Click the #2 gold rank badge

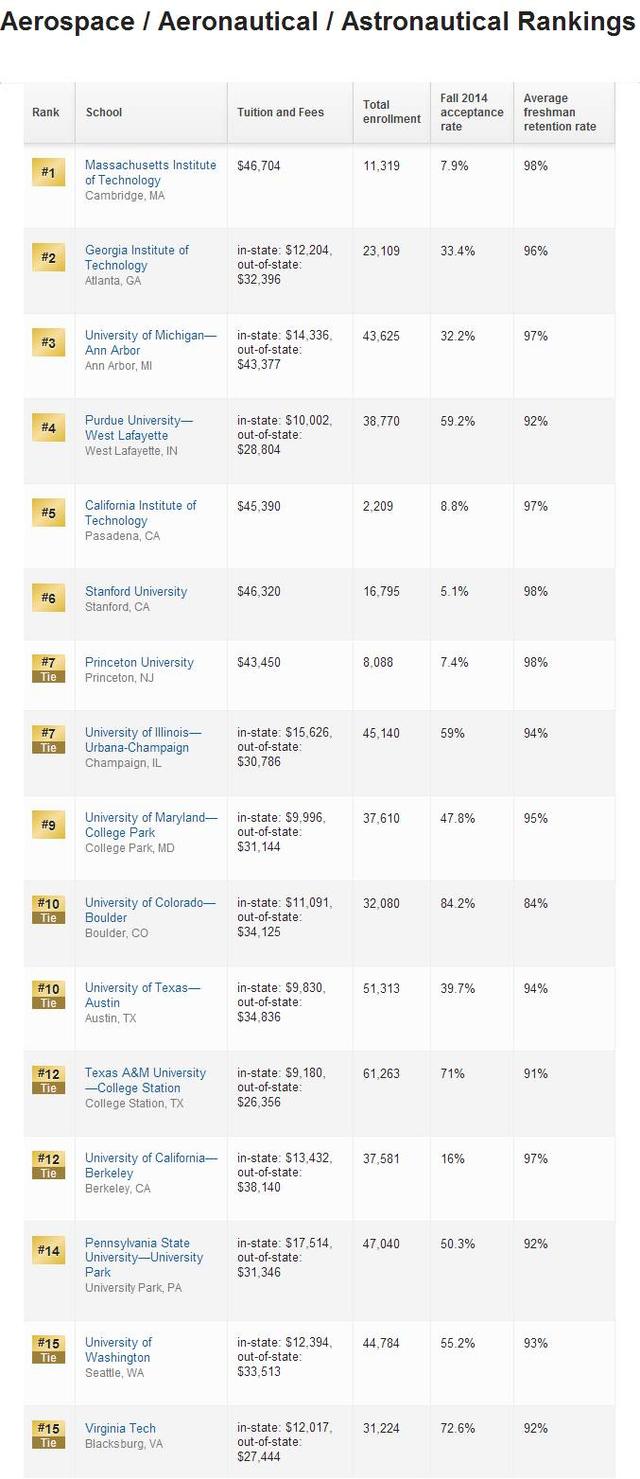(48, 258)
